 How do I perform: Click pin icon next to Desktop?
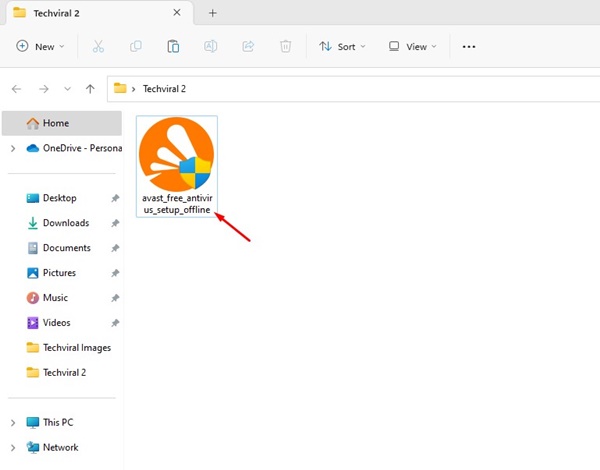click(115, 198)
